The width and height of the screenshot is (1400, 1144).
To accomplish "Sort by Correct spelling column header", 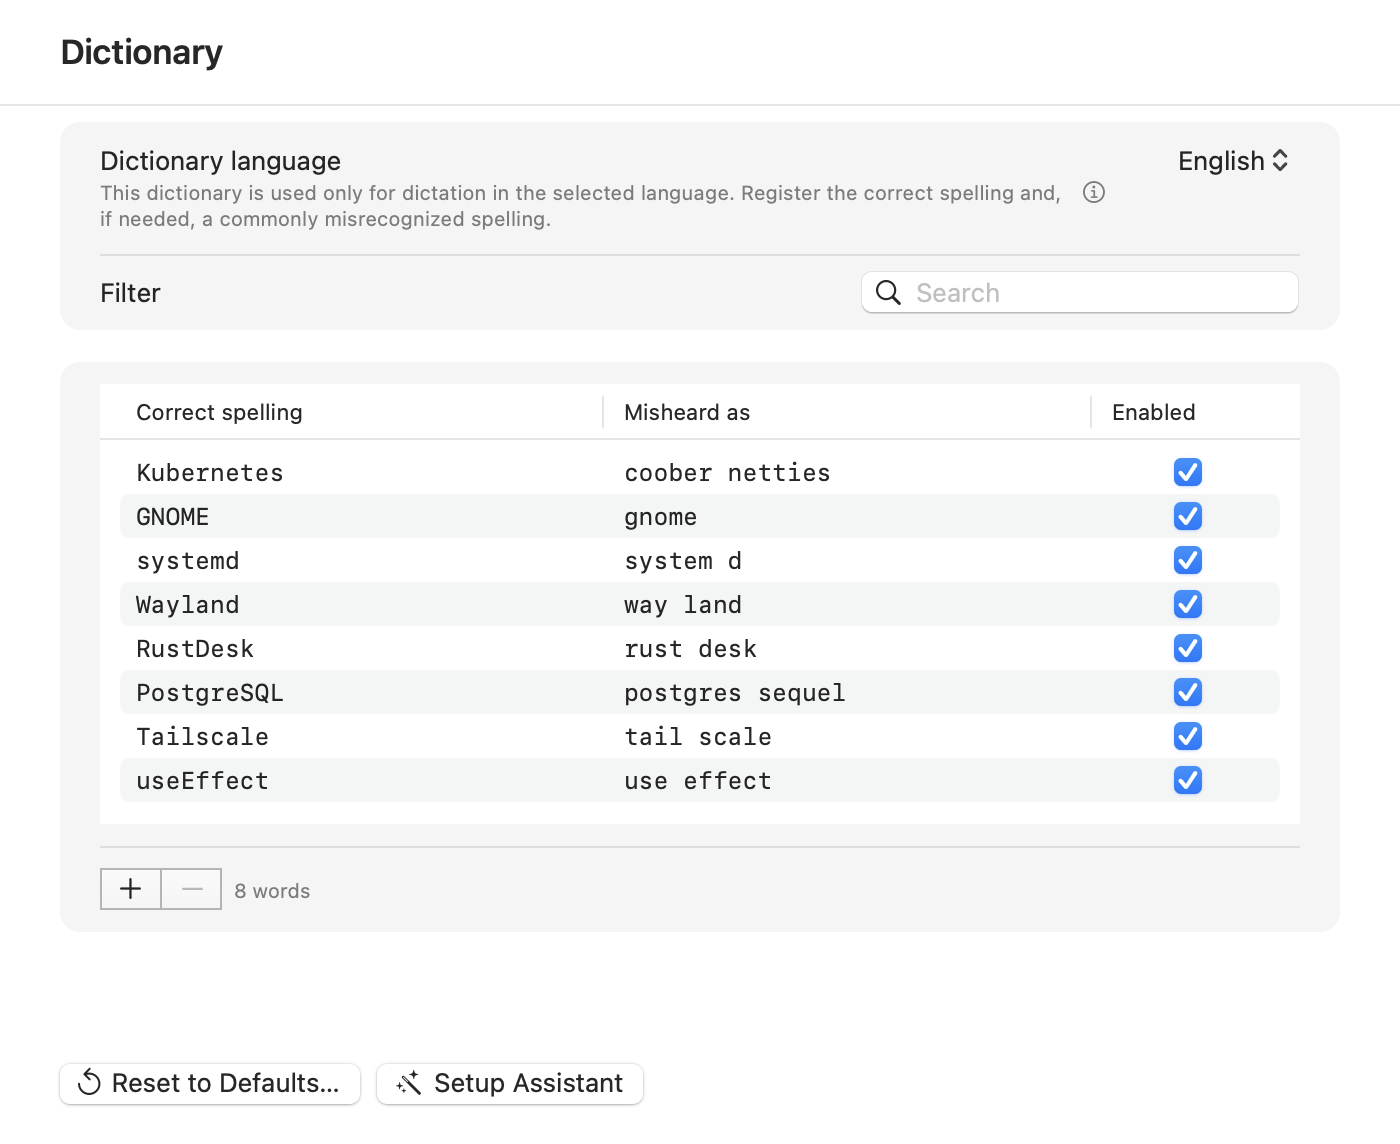I will tap(219, 412).
